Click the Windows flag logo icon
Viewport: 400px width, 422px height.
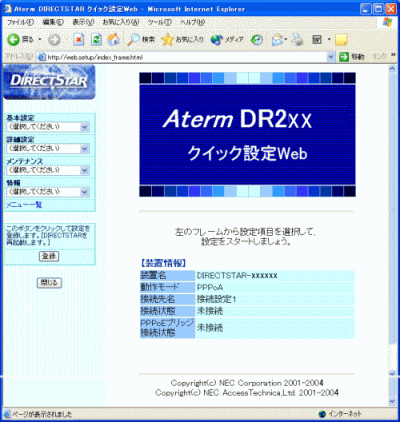point(387,22)
